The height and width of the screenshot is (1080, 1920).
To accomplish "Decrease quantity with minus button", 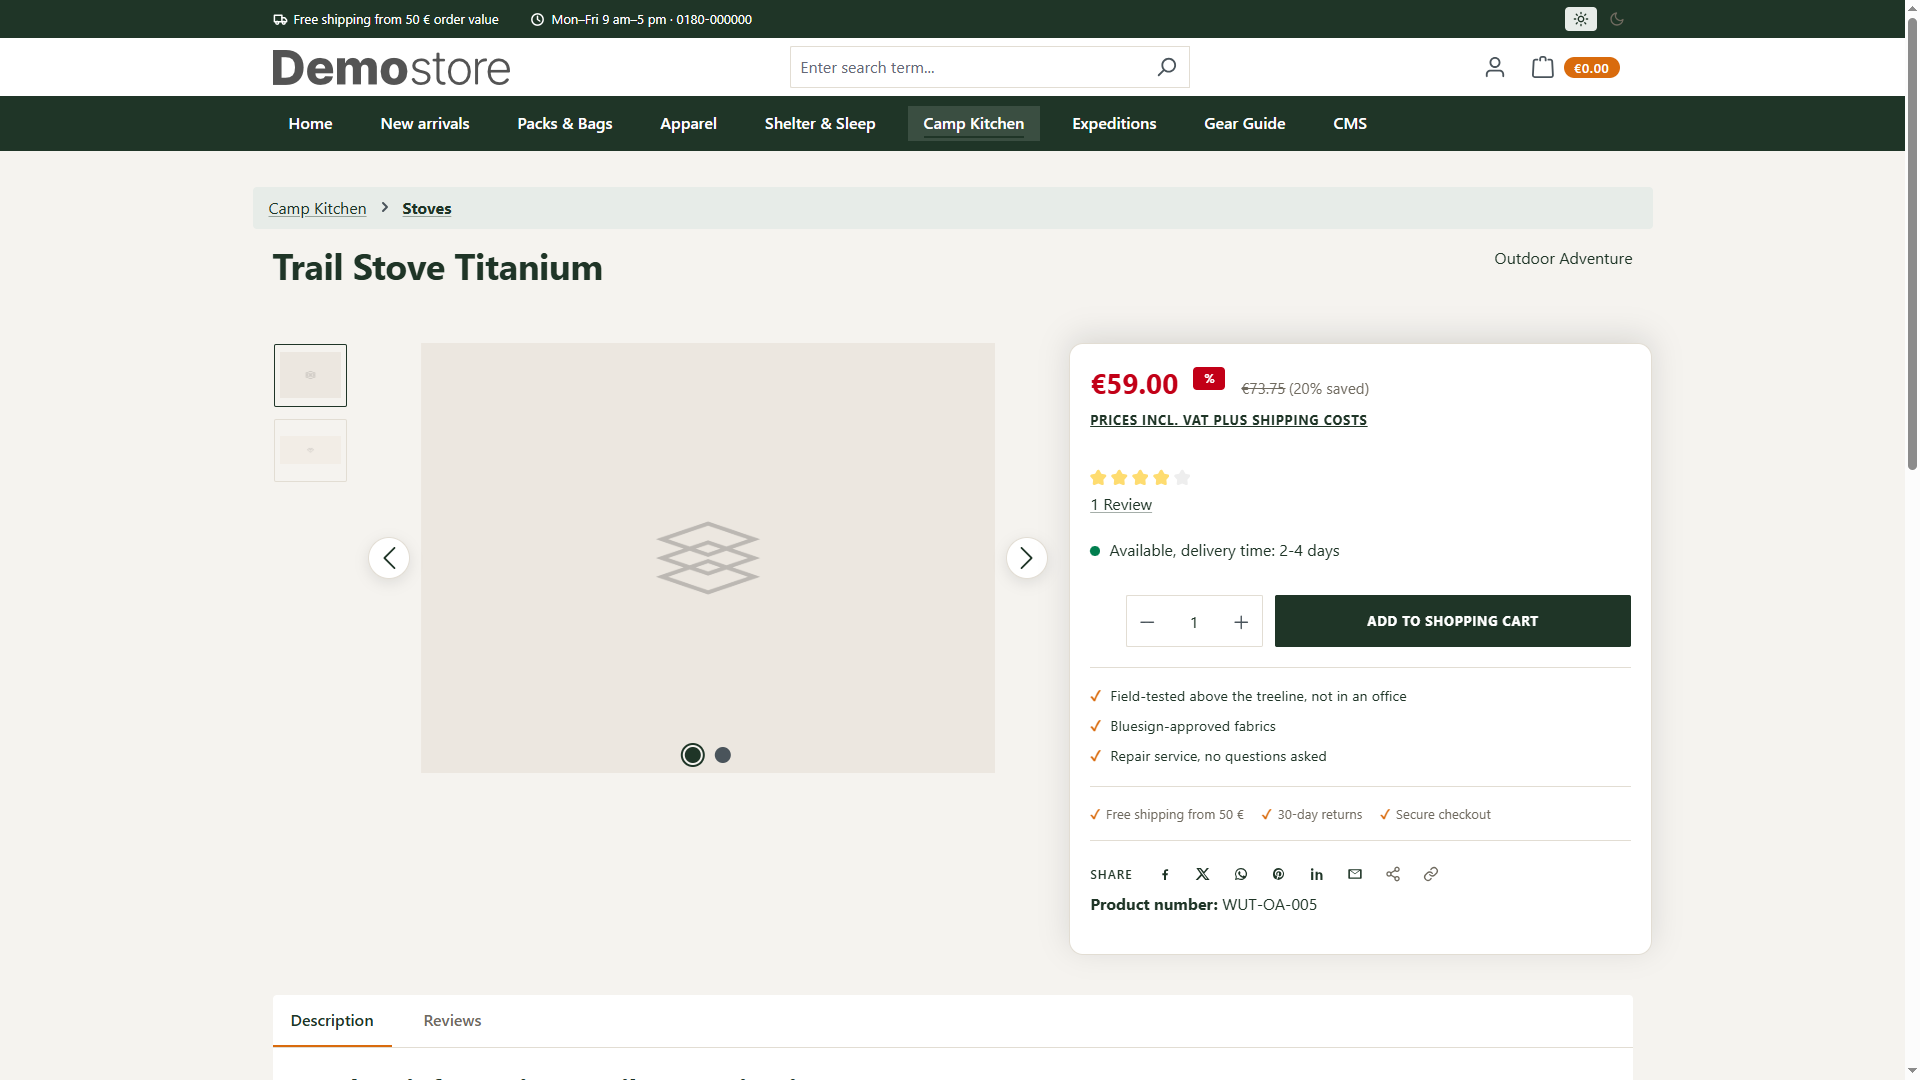I will click(1147, 622).
